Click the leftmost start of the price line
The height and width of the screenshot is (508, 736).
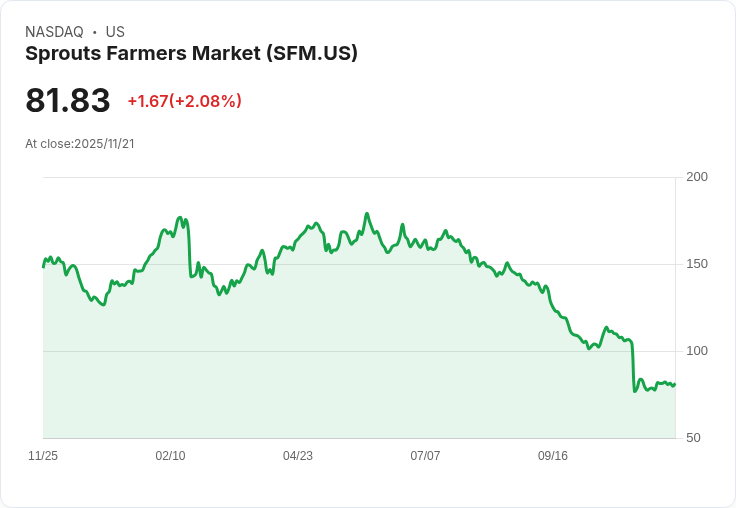pos(43,266)
